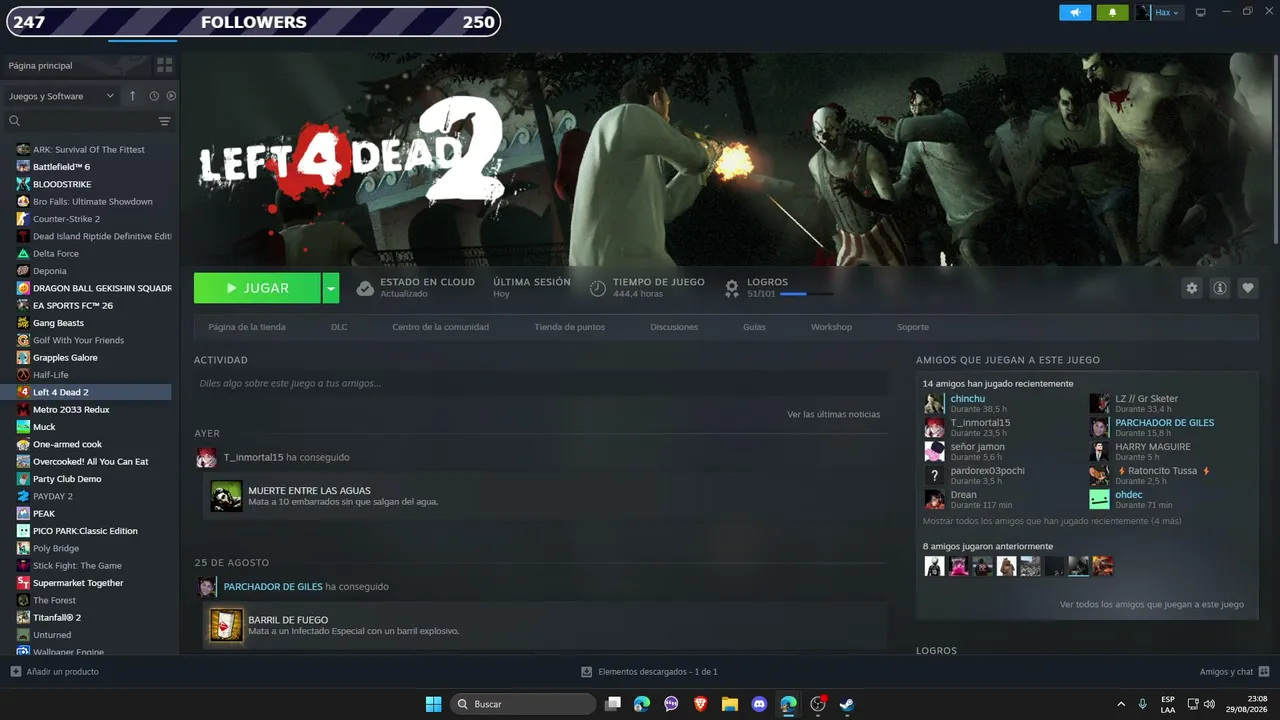Click Añadir un producto

pos(55,672)
